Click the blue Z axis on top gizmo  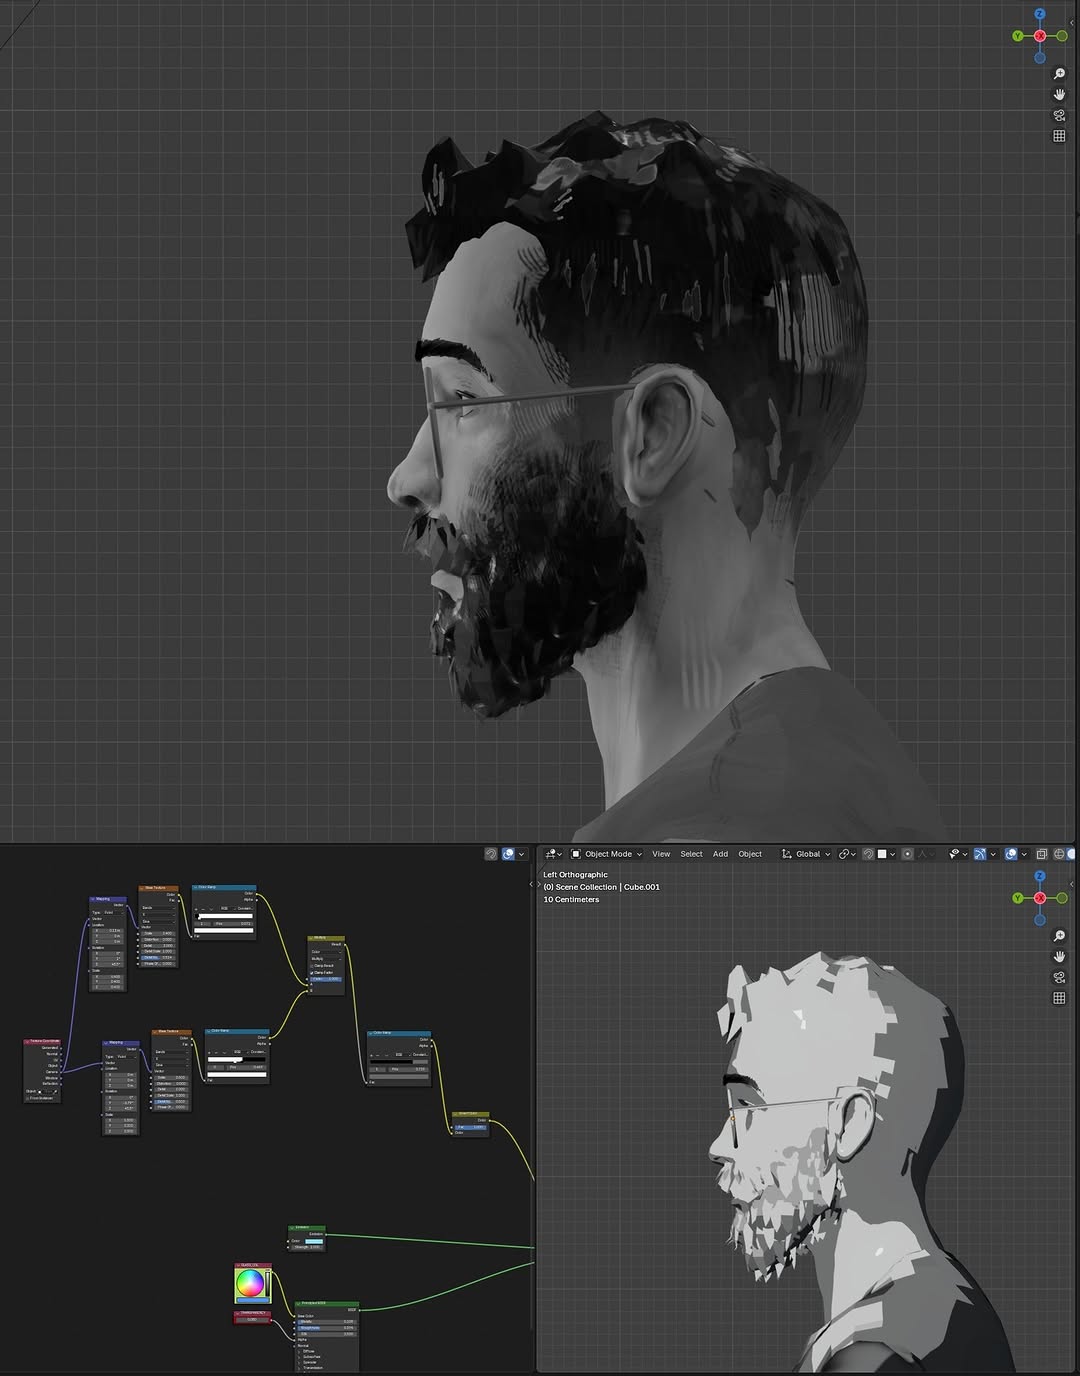(x=1040, y=14)
